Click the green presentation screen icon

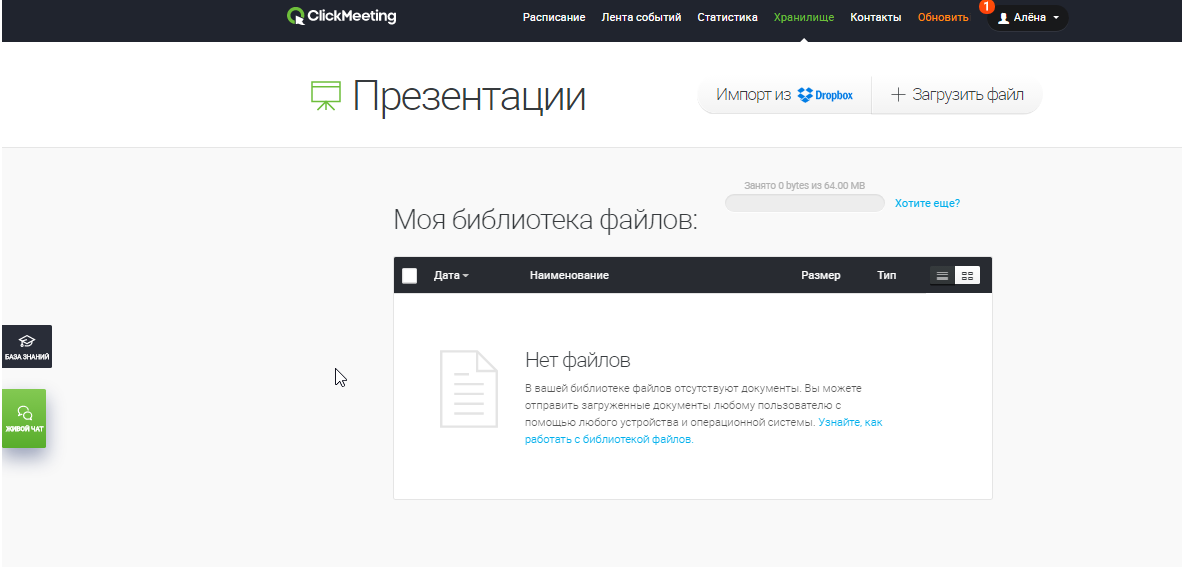(326, 95)
